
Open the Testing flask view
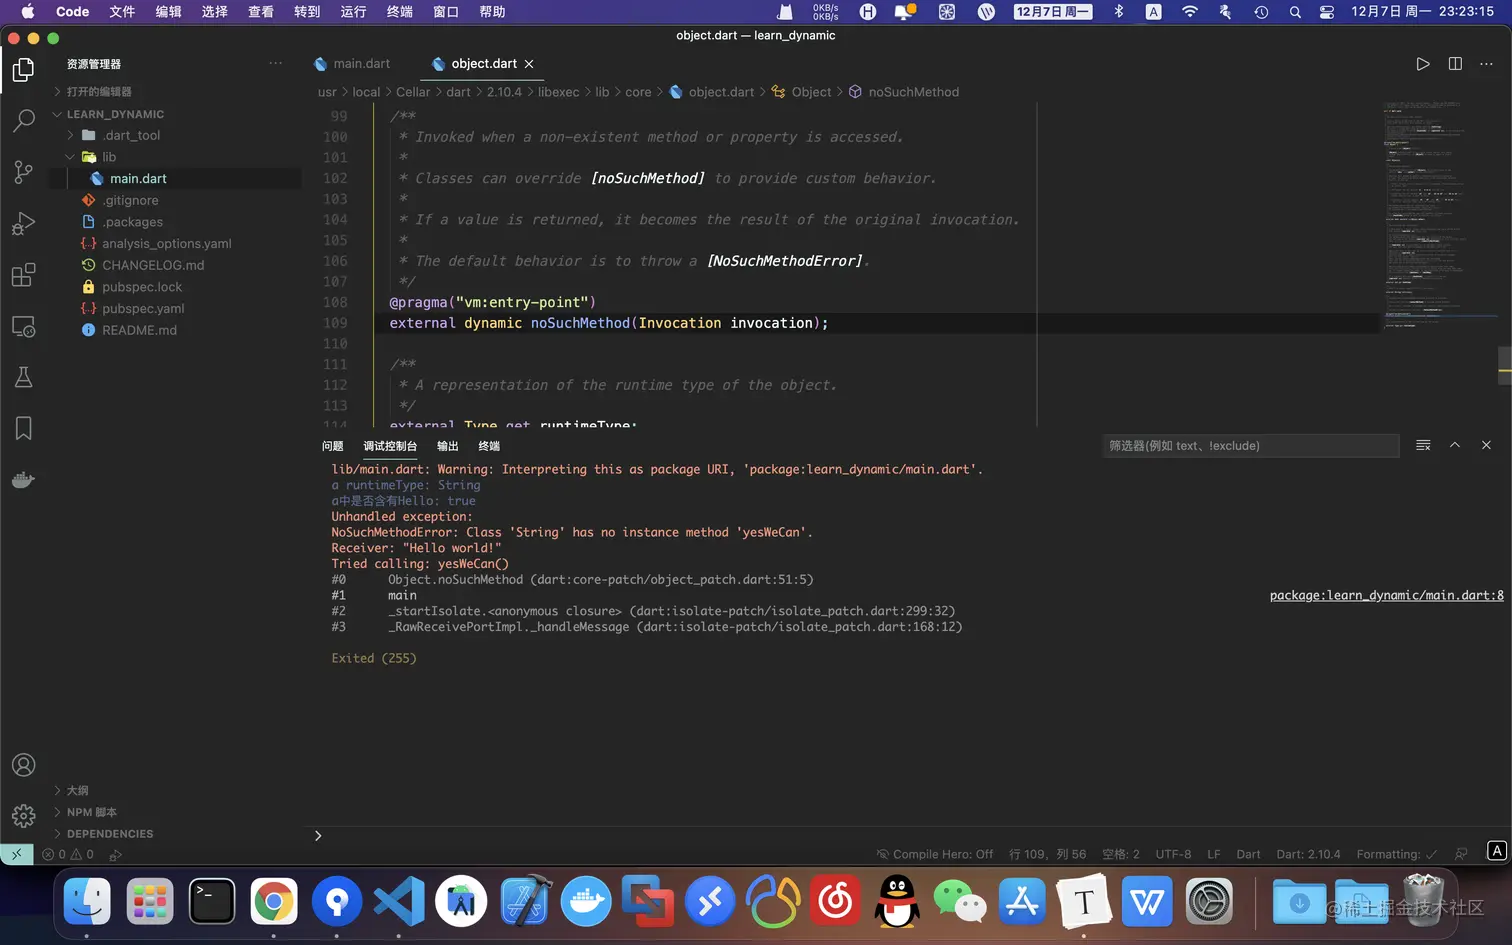(x=23, y=377)
